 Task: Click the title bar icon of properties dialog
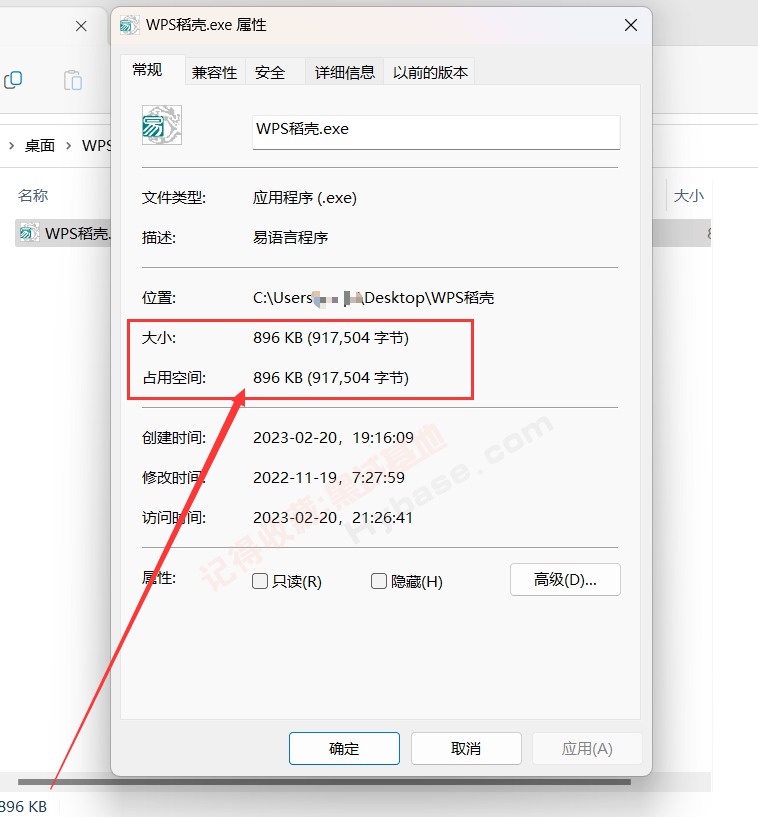click(129, 24)
